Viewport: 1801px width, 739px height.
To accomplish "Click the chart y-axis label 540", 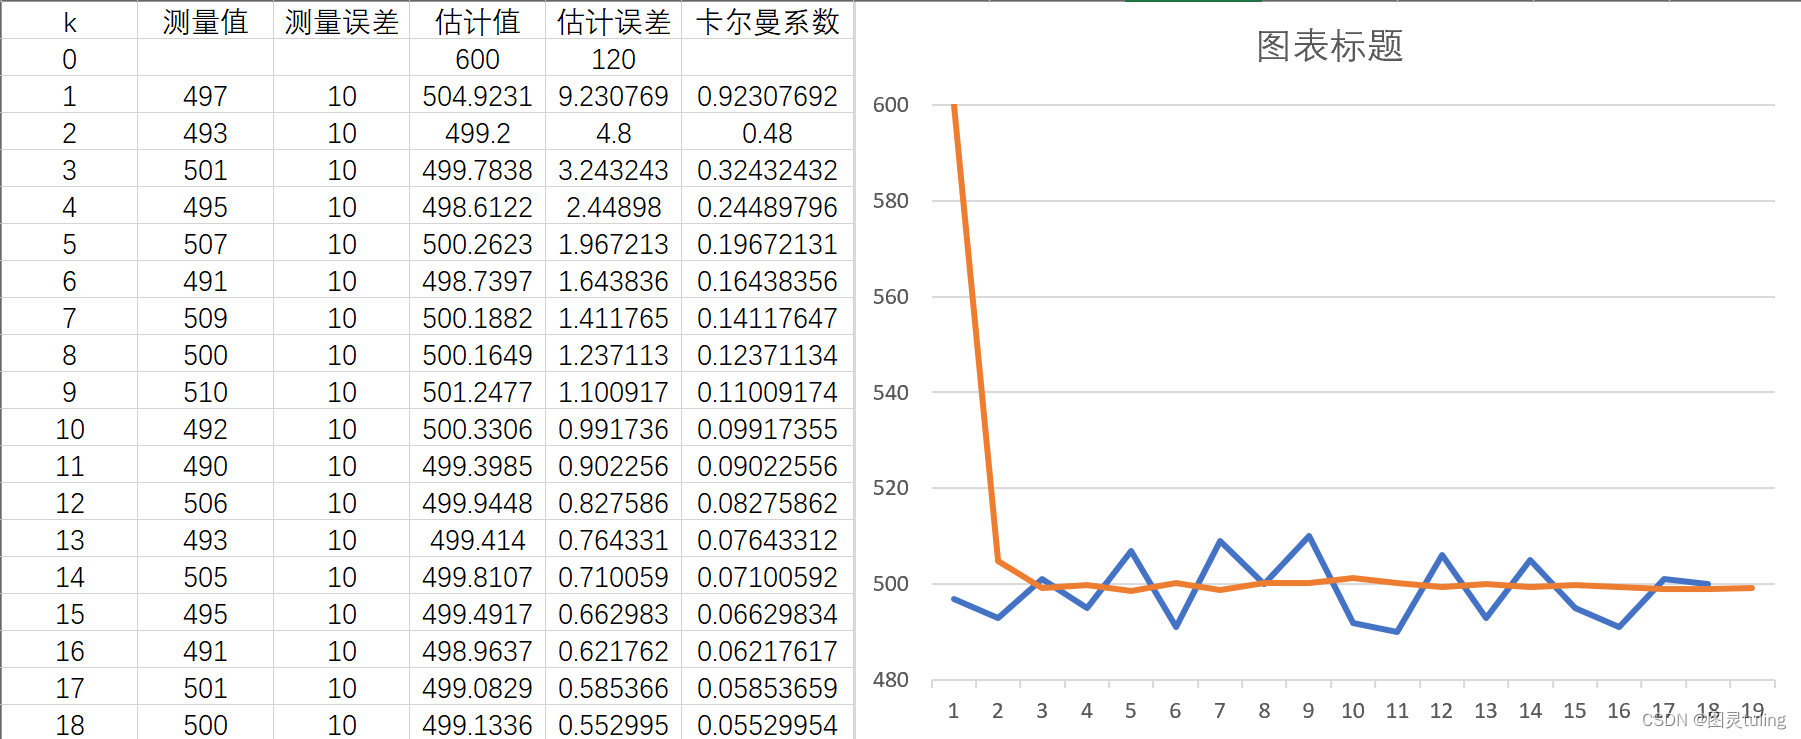I will click(x=890, y=393).
